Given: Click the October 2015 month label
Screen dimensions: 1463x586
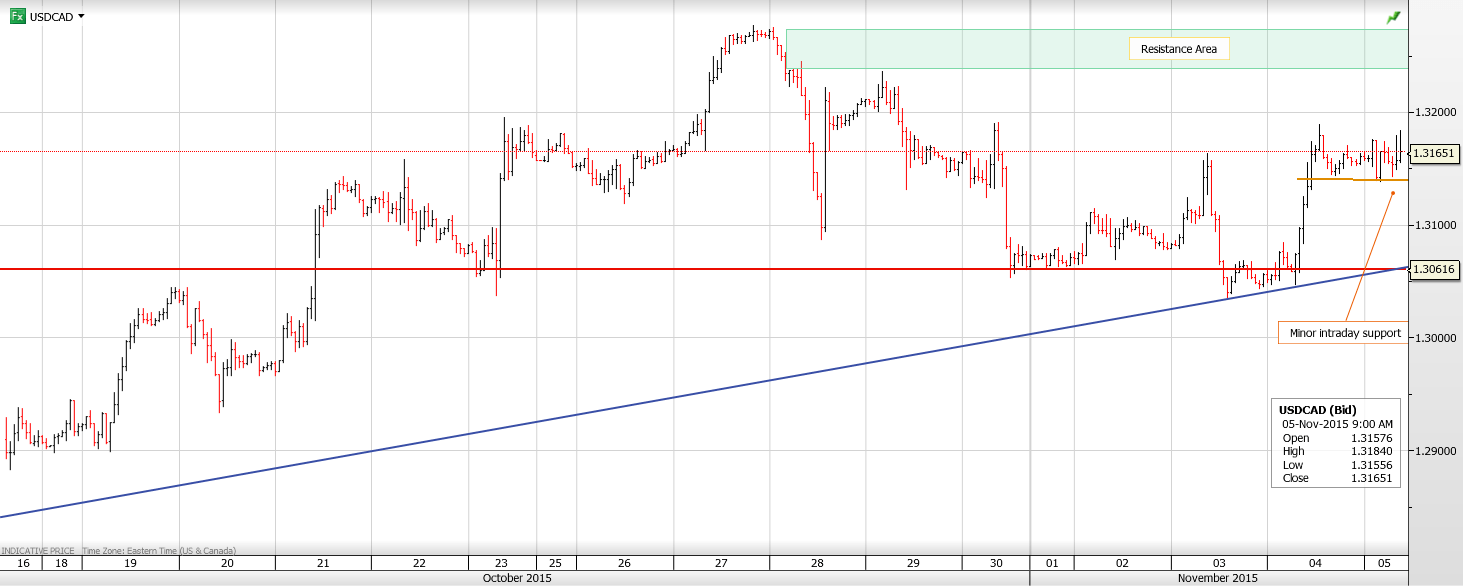Looking at the screenshot, I should [516, 578].
